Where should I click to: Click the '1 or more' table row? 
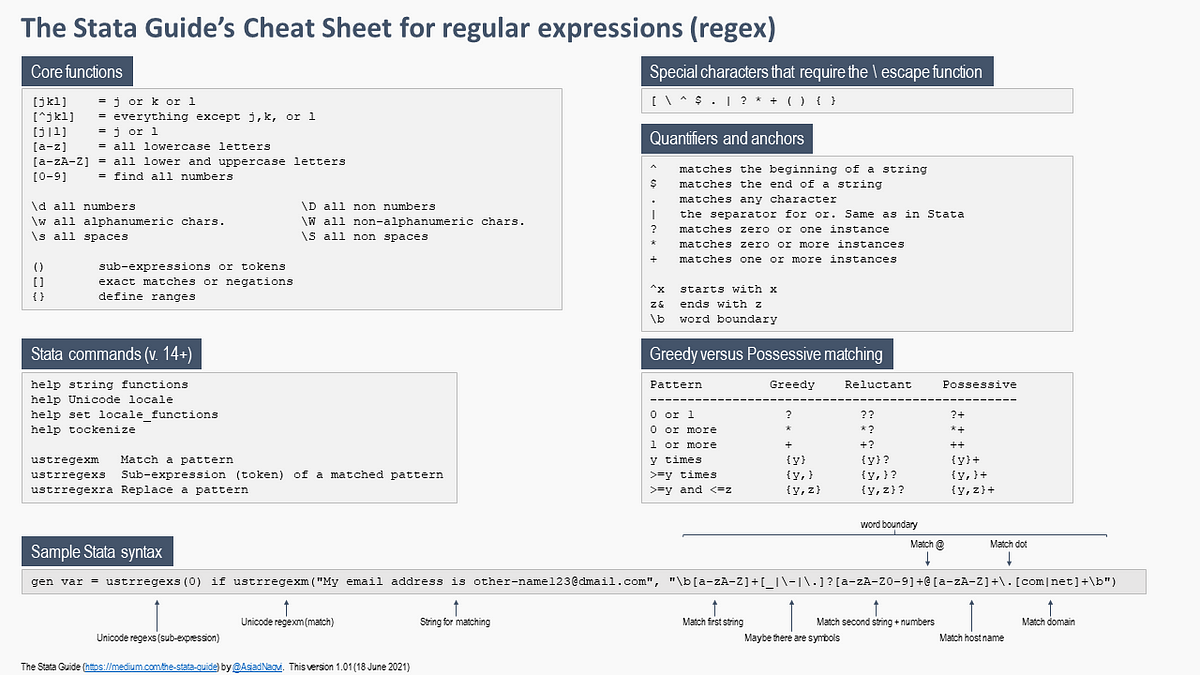point(807,444)
